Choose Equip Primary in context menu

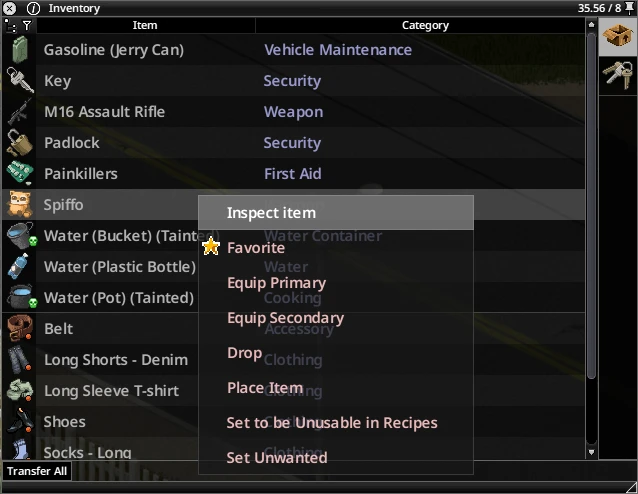pyautogui.click(x=276, y=283)
